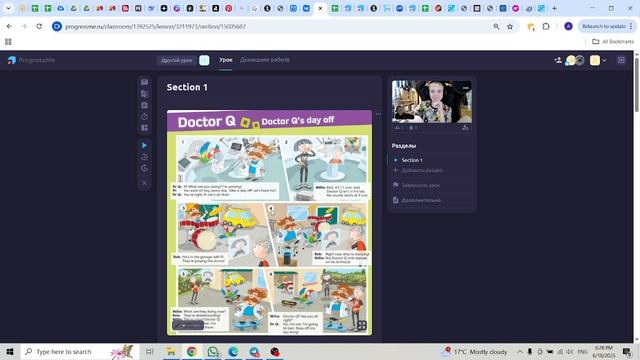
Task: Click the 'Другой урок' button
Action: [x=176, y=60]
